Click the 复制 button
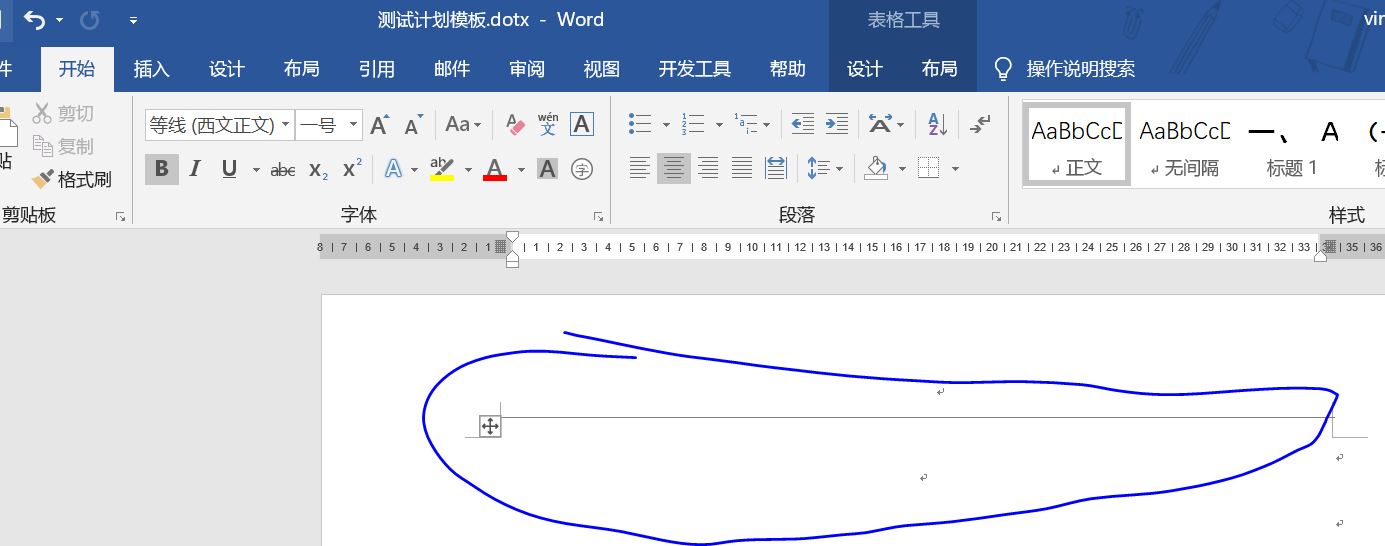This screenshot has width=1385, height=546. (x=63, y=146)
